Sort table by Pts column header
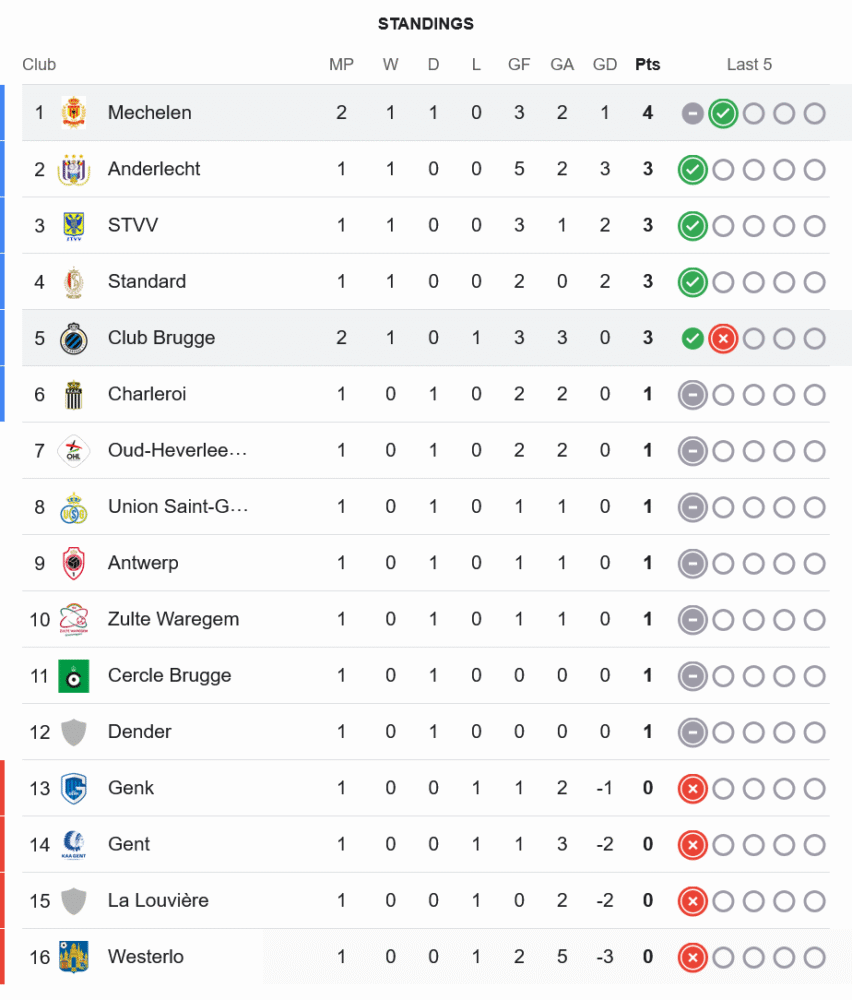Viewport: 852px width, 1000px height. coord(648,65)
